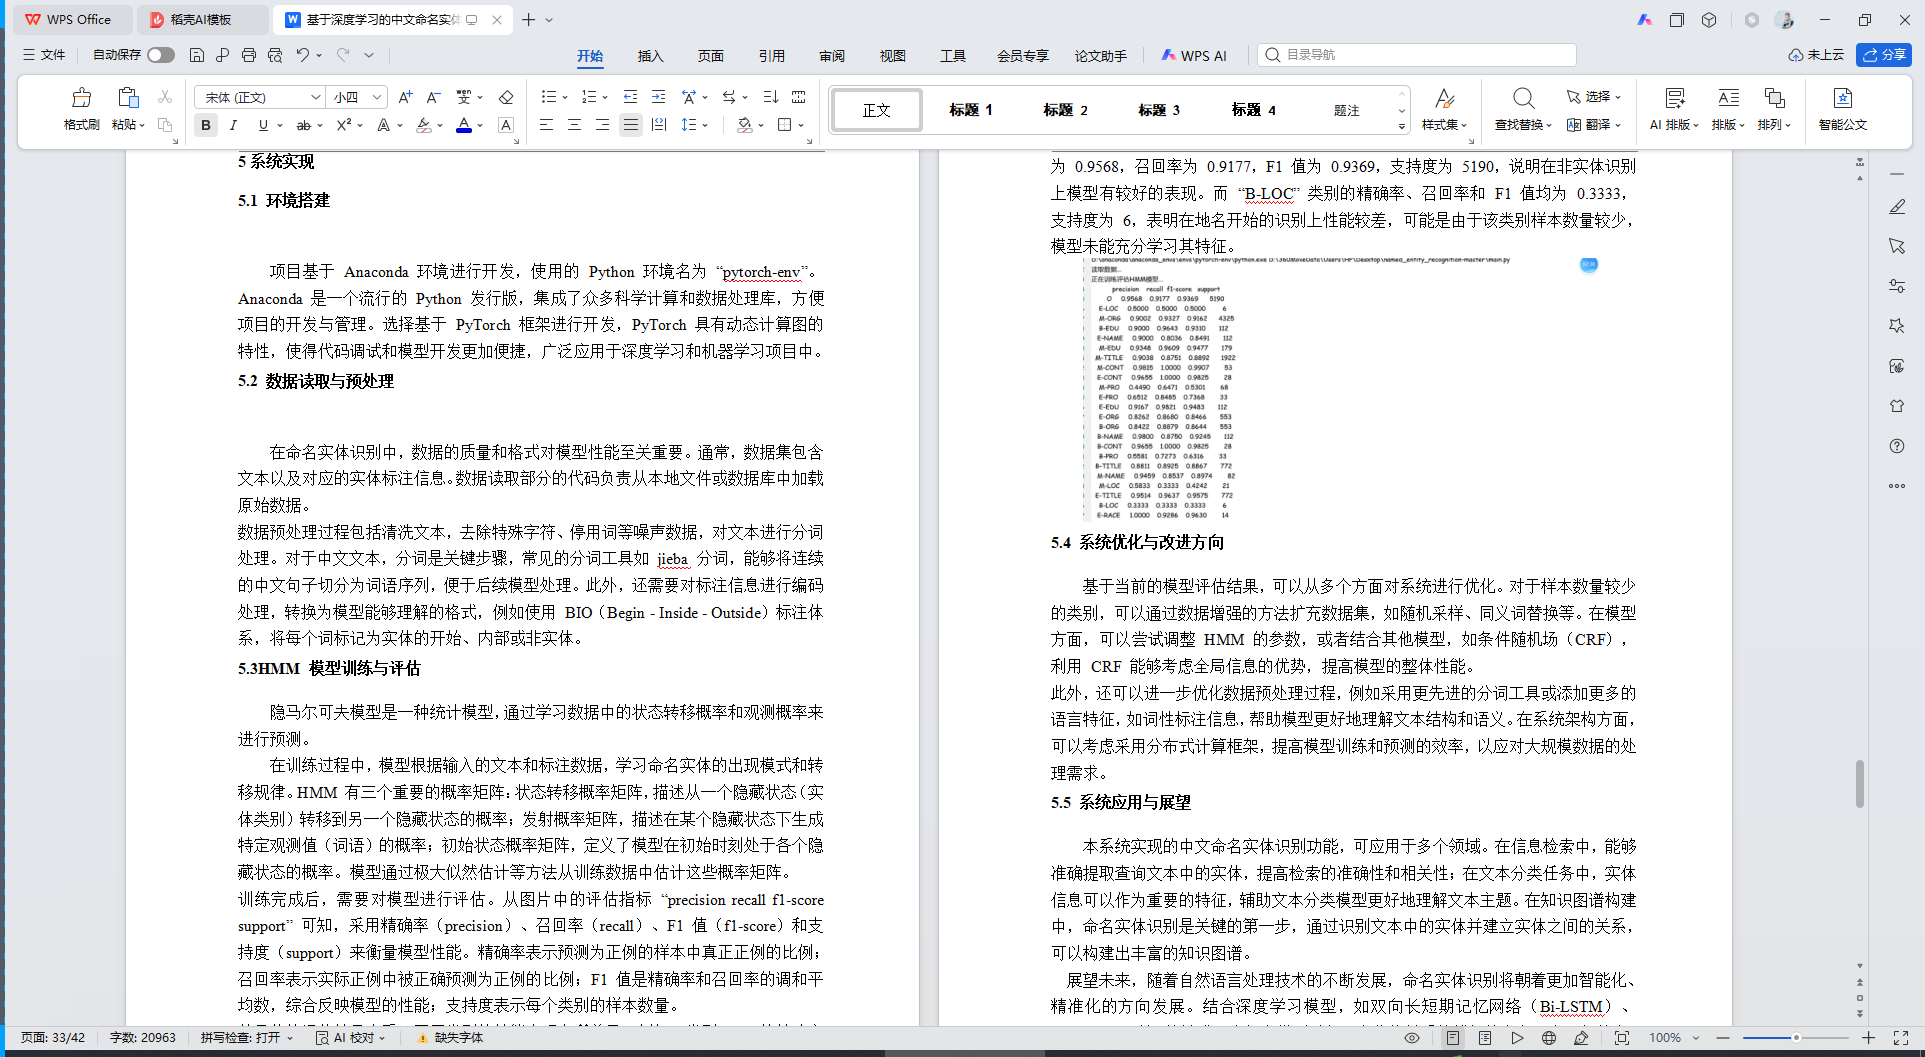Open the File (文件) menu
1925x1057 pixels.
coord(44,55)
